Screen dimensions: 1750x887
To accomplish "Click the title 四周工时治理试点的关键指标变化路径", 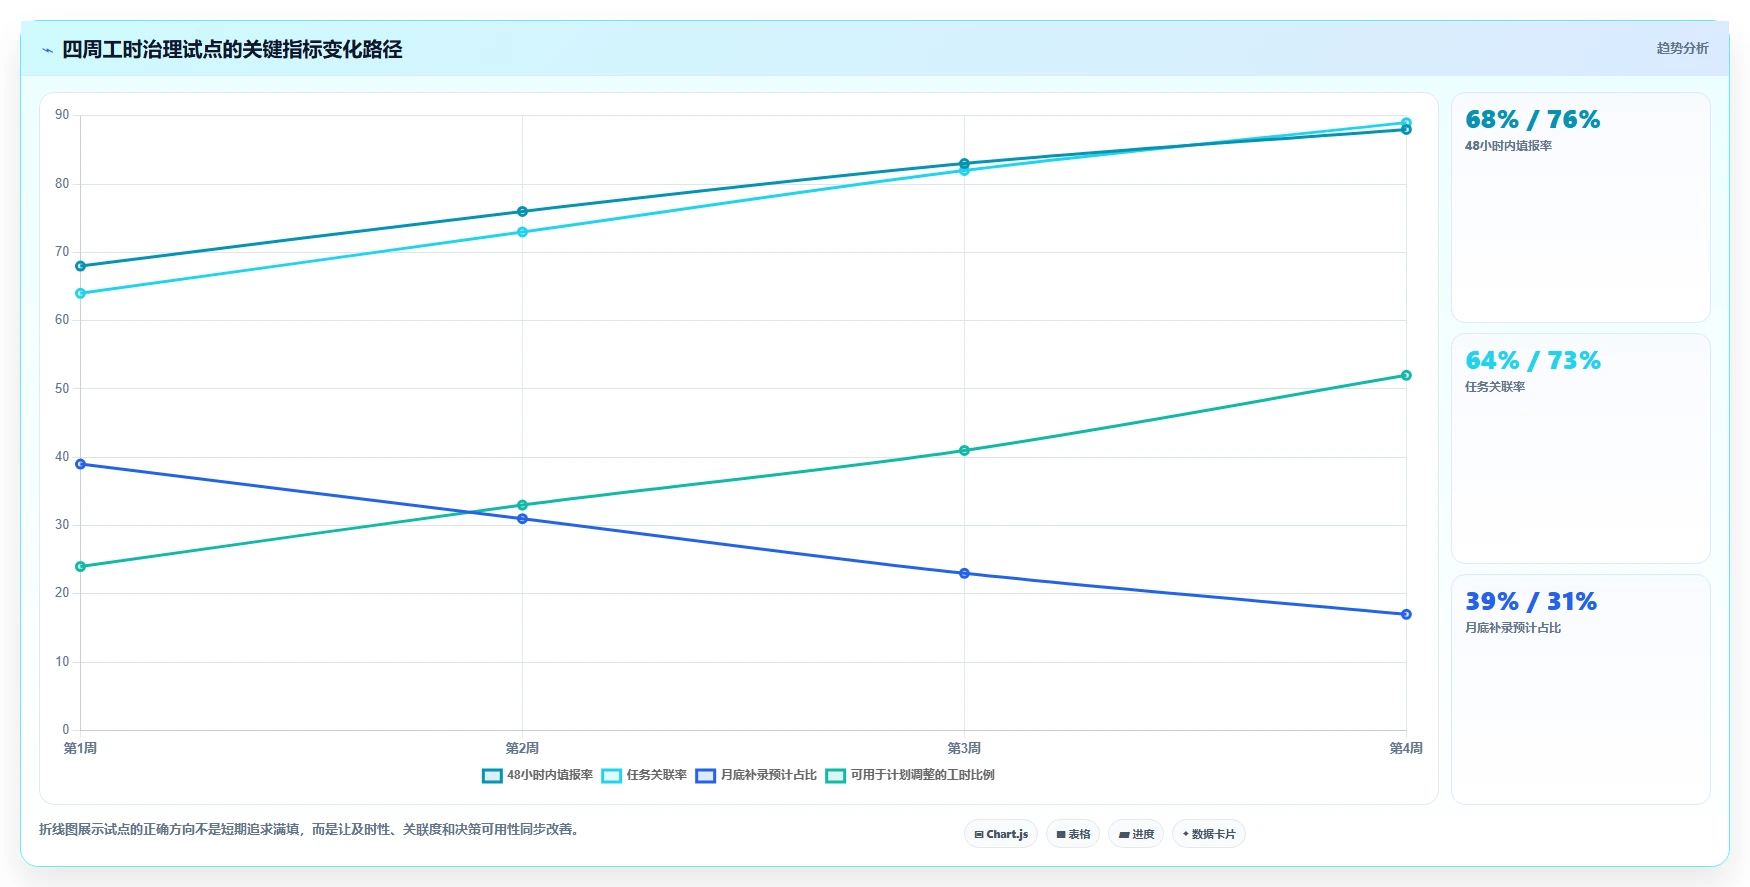I will coord(232,49).
